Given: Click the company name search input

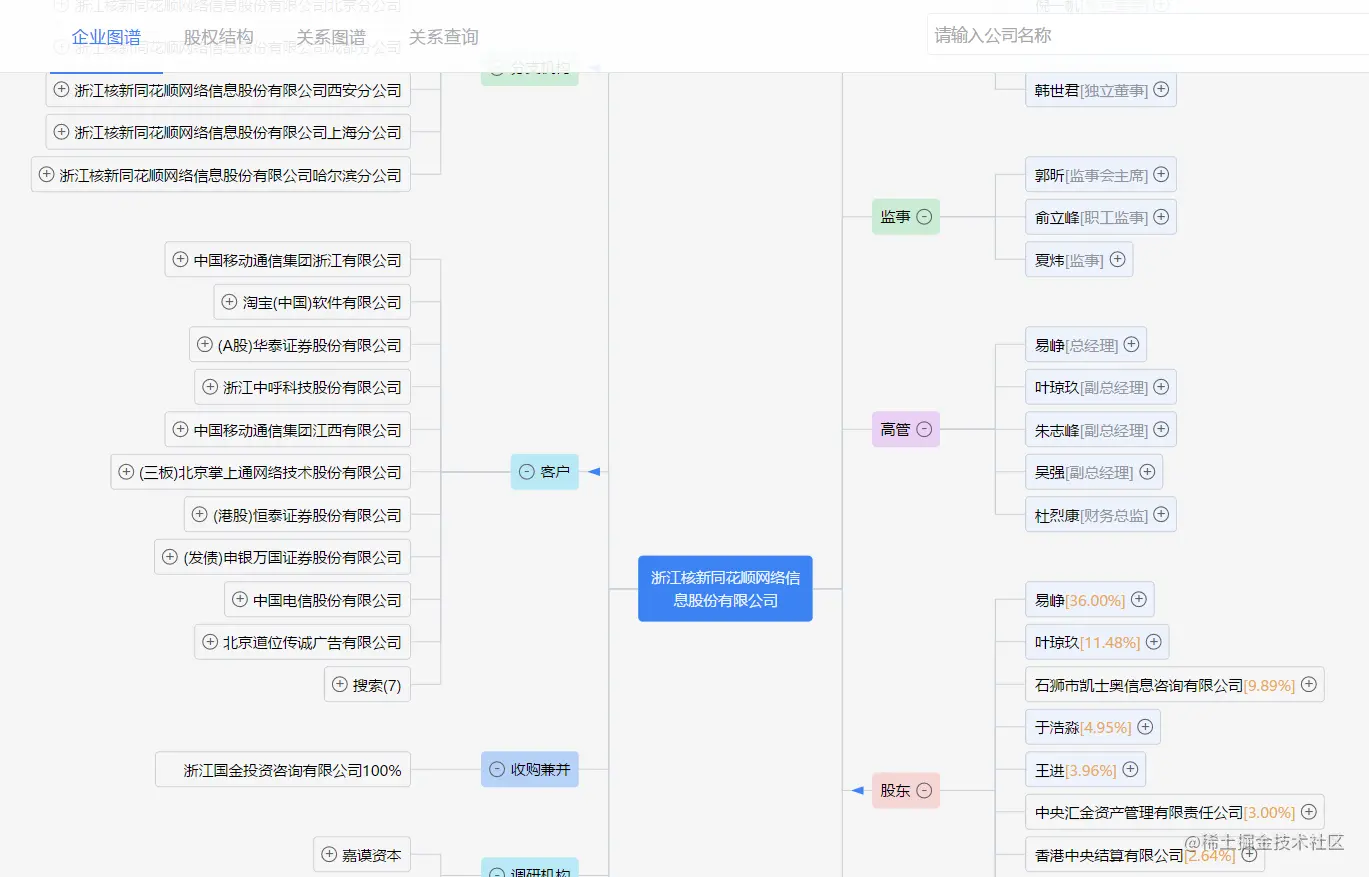Looking at the screenshot, I should click(1147, 35).
